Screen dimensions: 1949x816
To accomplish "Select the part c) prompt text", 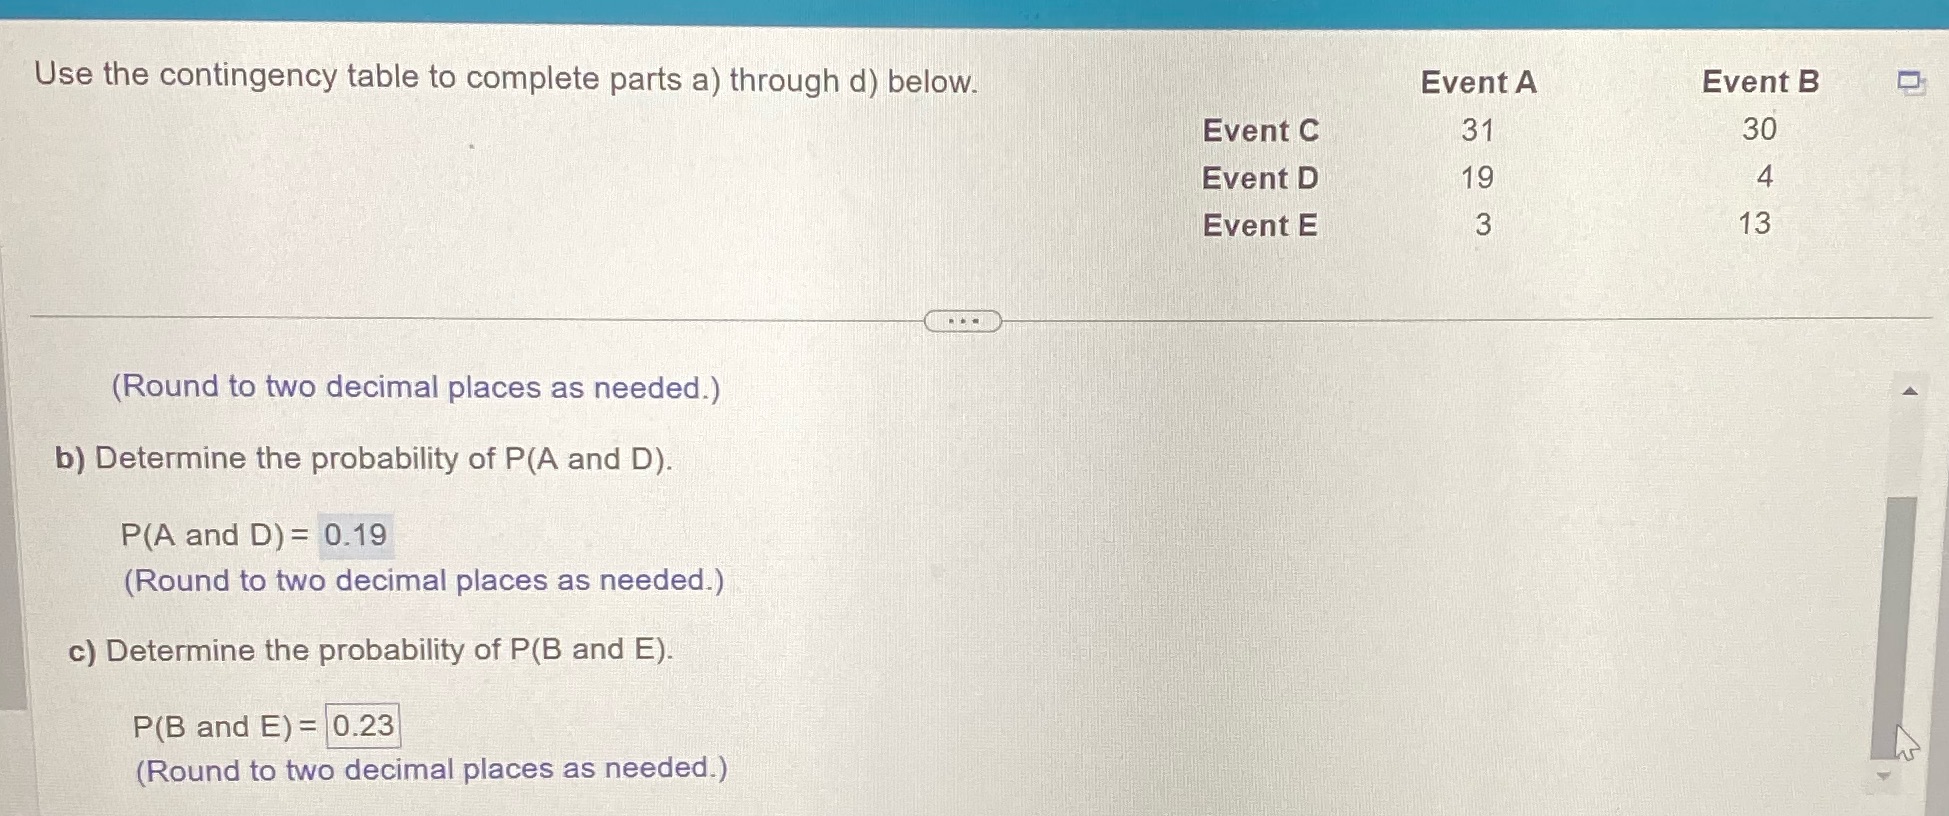I will pyautogui.click(x=371, y=650).
